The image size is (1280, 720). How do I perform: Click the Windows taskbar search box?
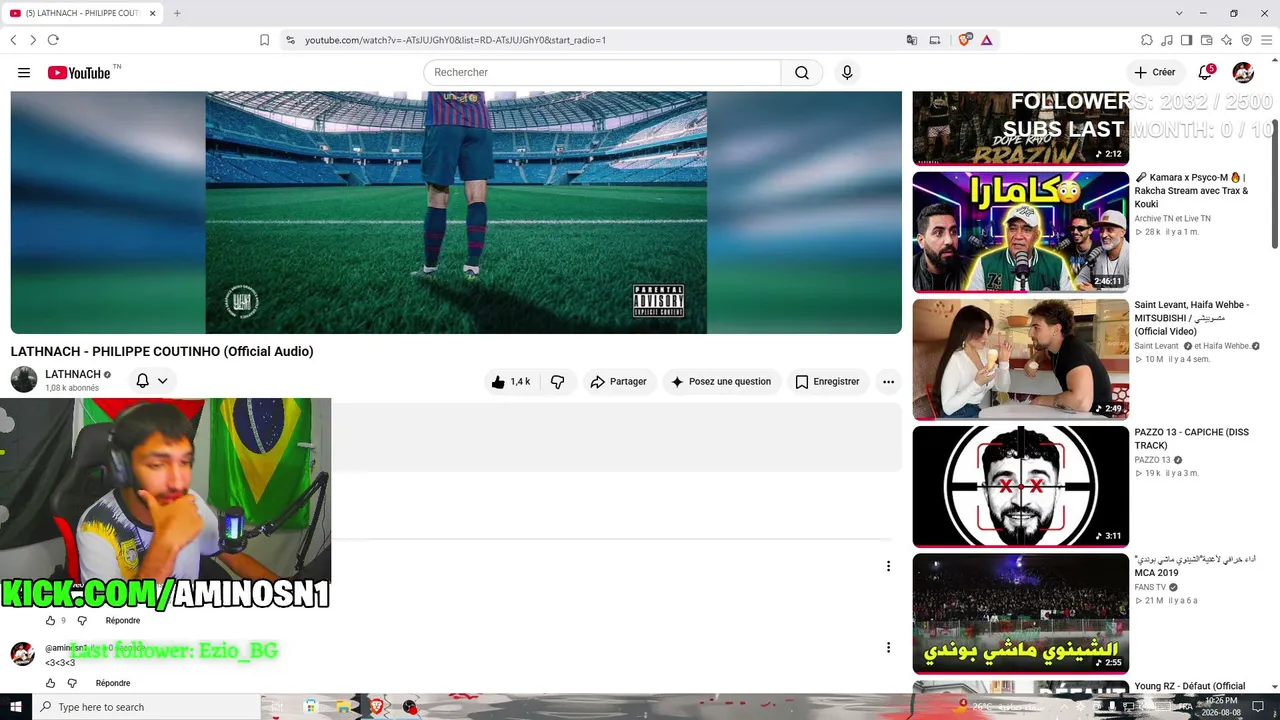click(x=147, y=707)
